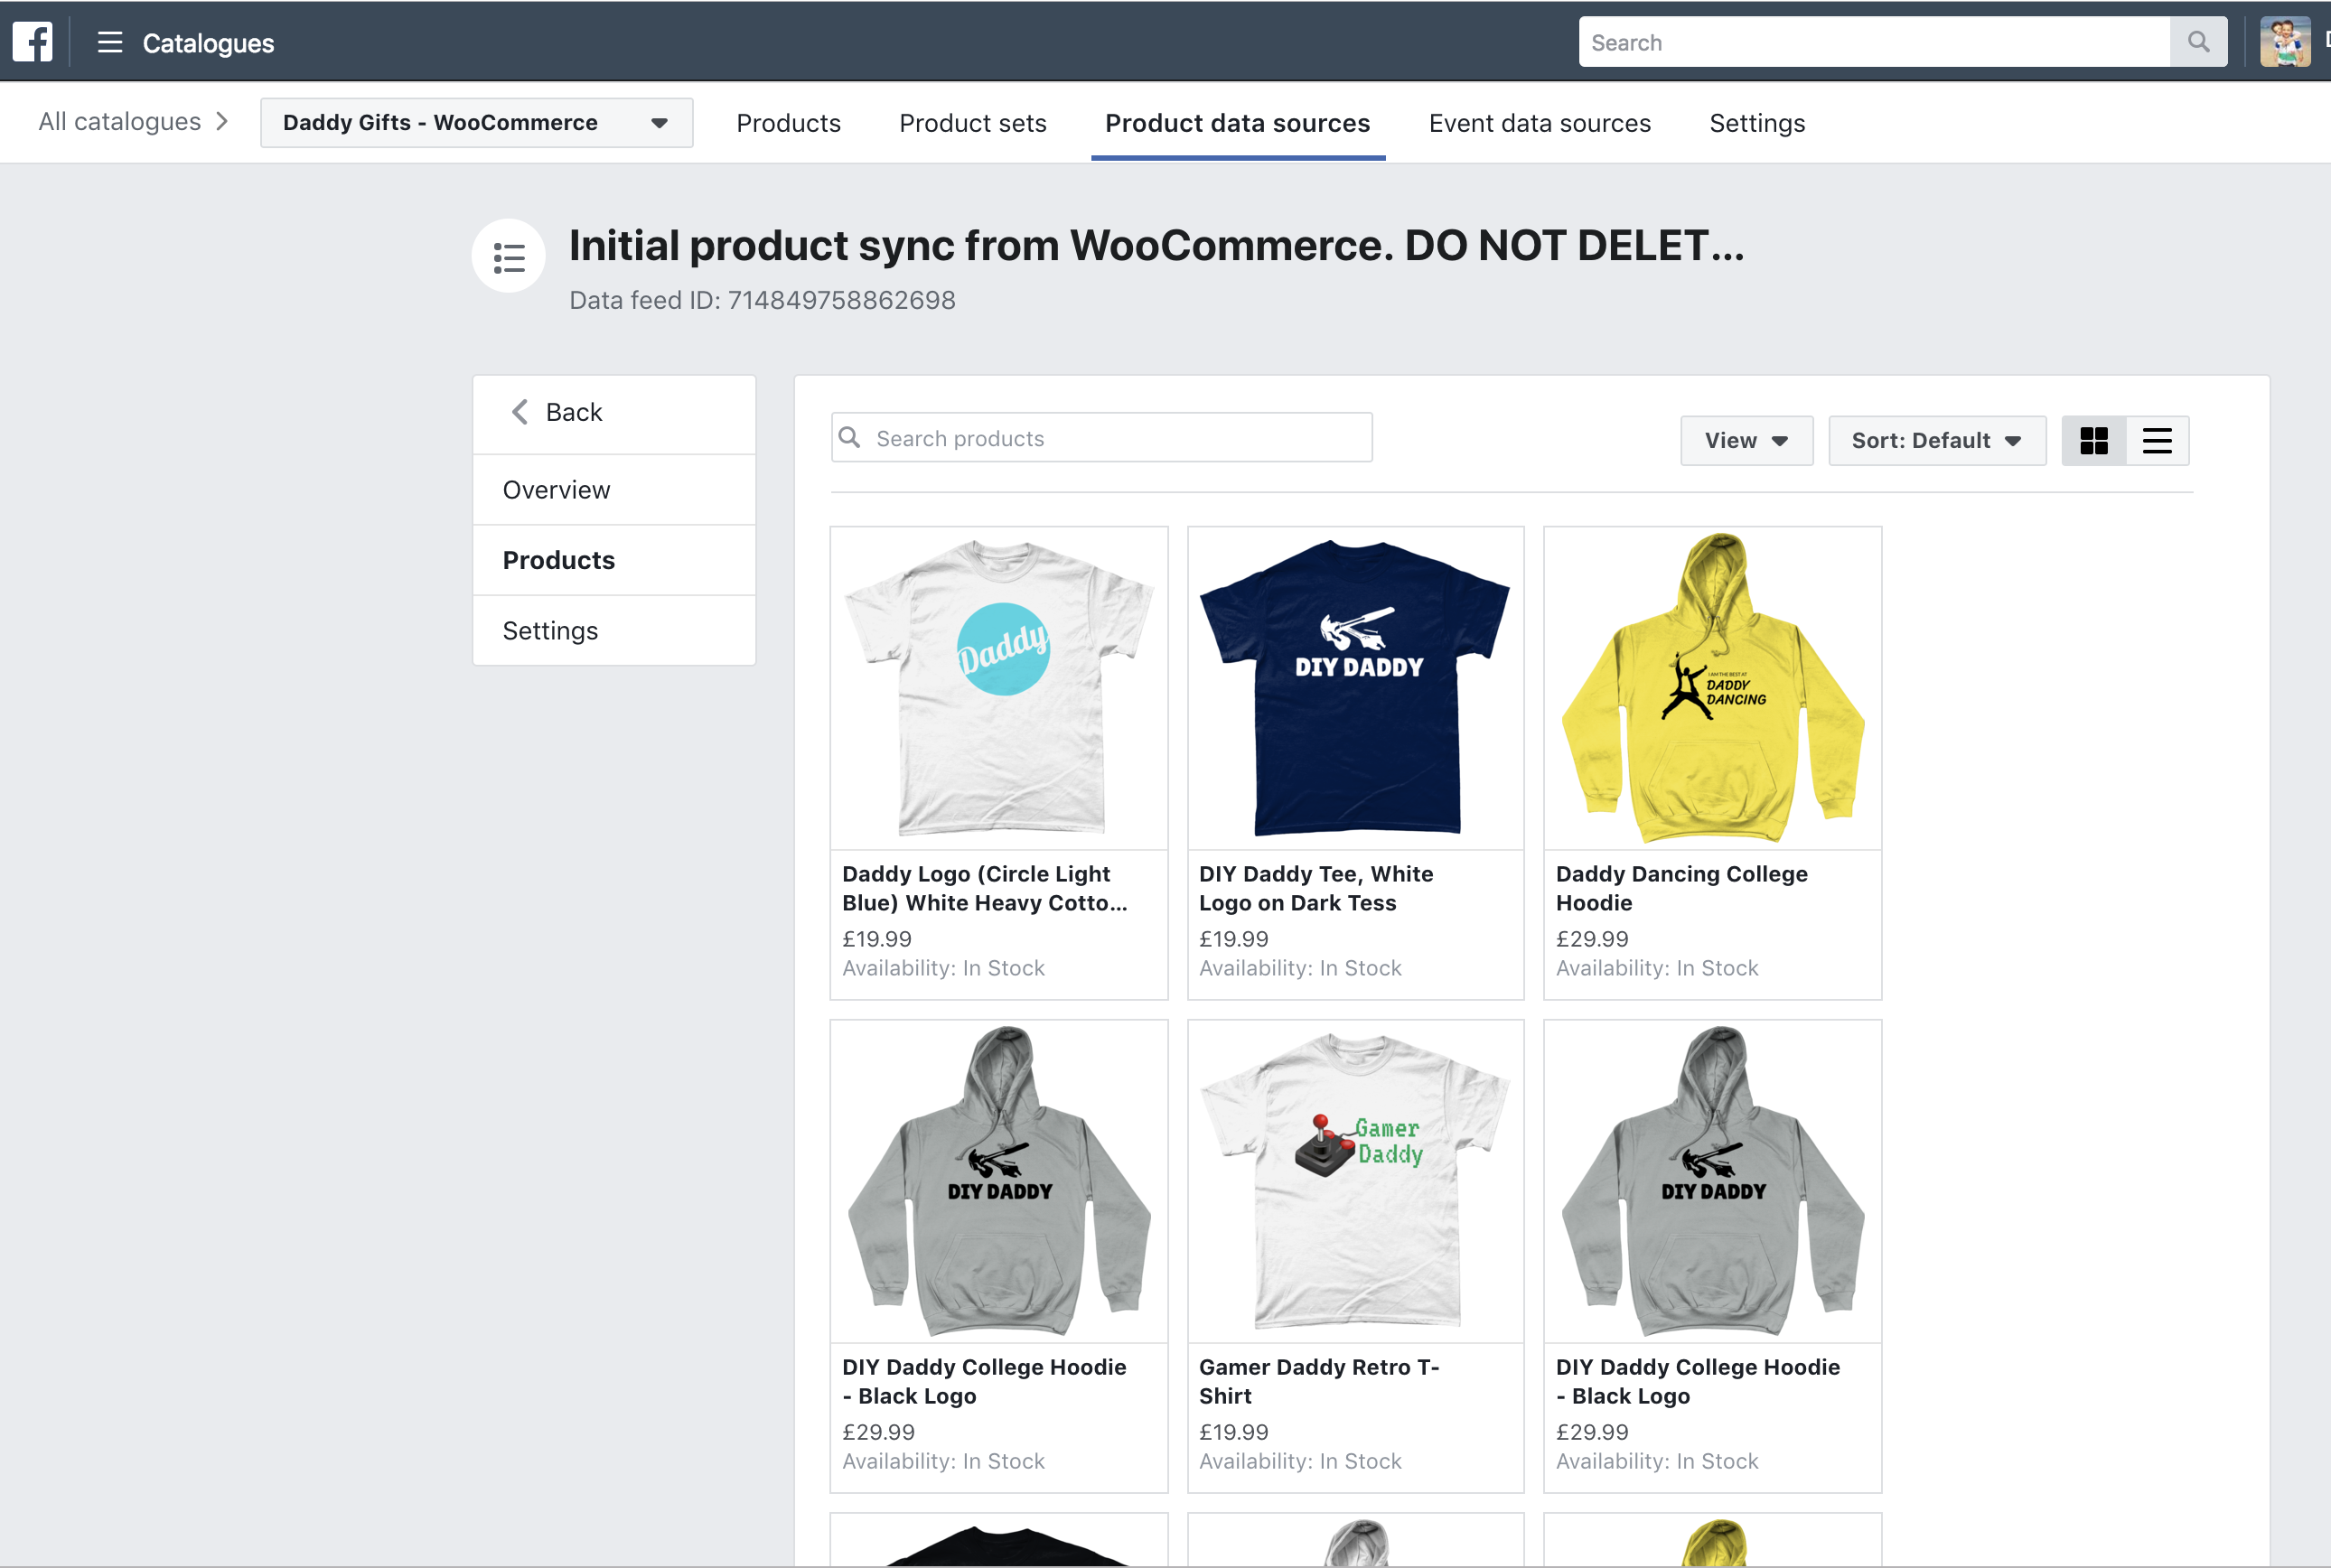2331x1568 pixels.
Task: Open Settings in the sidebar
Action: coord(614,631)
